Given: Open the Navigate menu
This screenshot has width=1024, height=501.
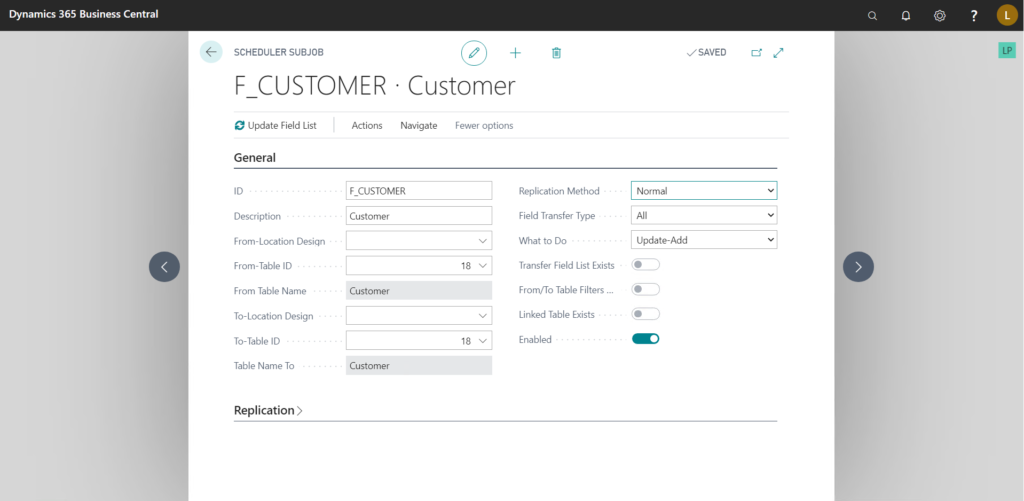Looking at the screenshot, I should [419, 125].
